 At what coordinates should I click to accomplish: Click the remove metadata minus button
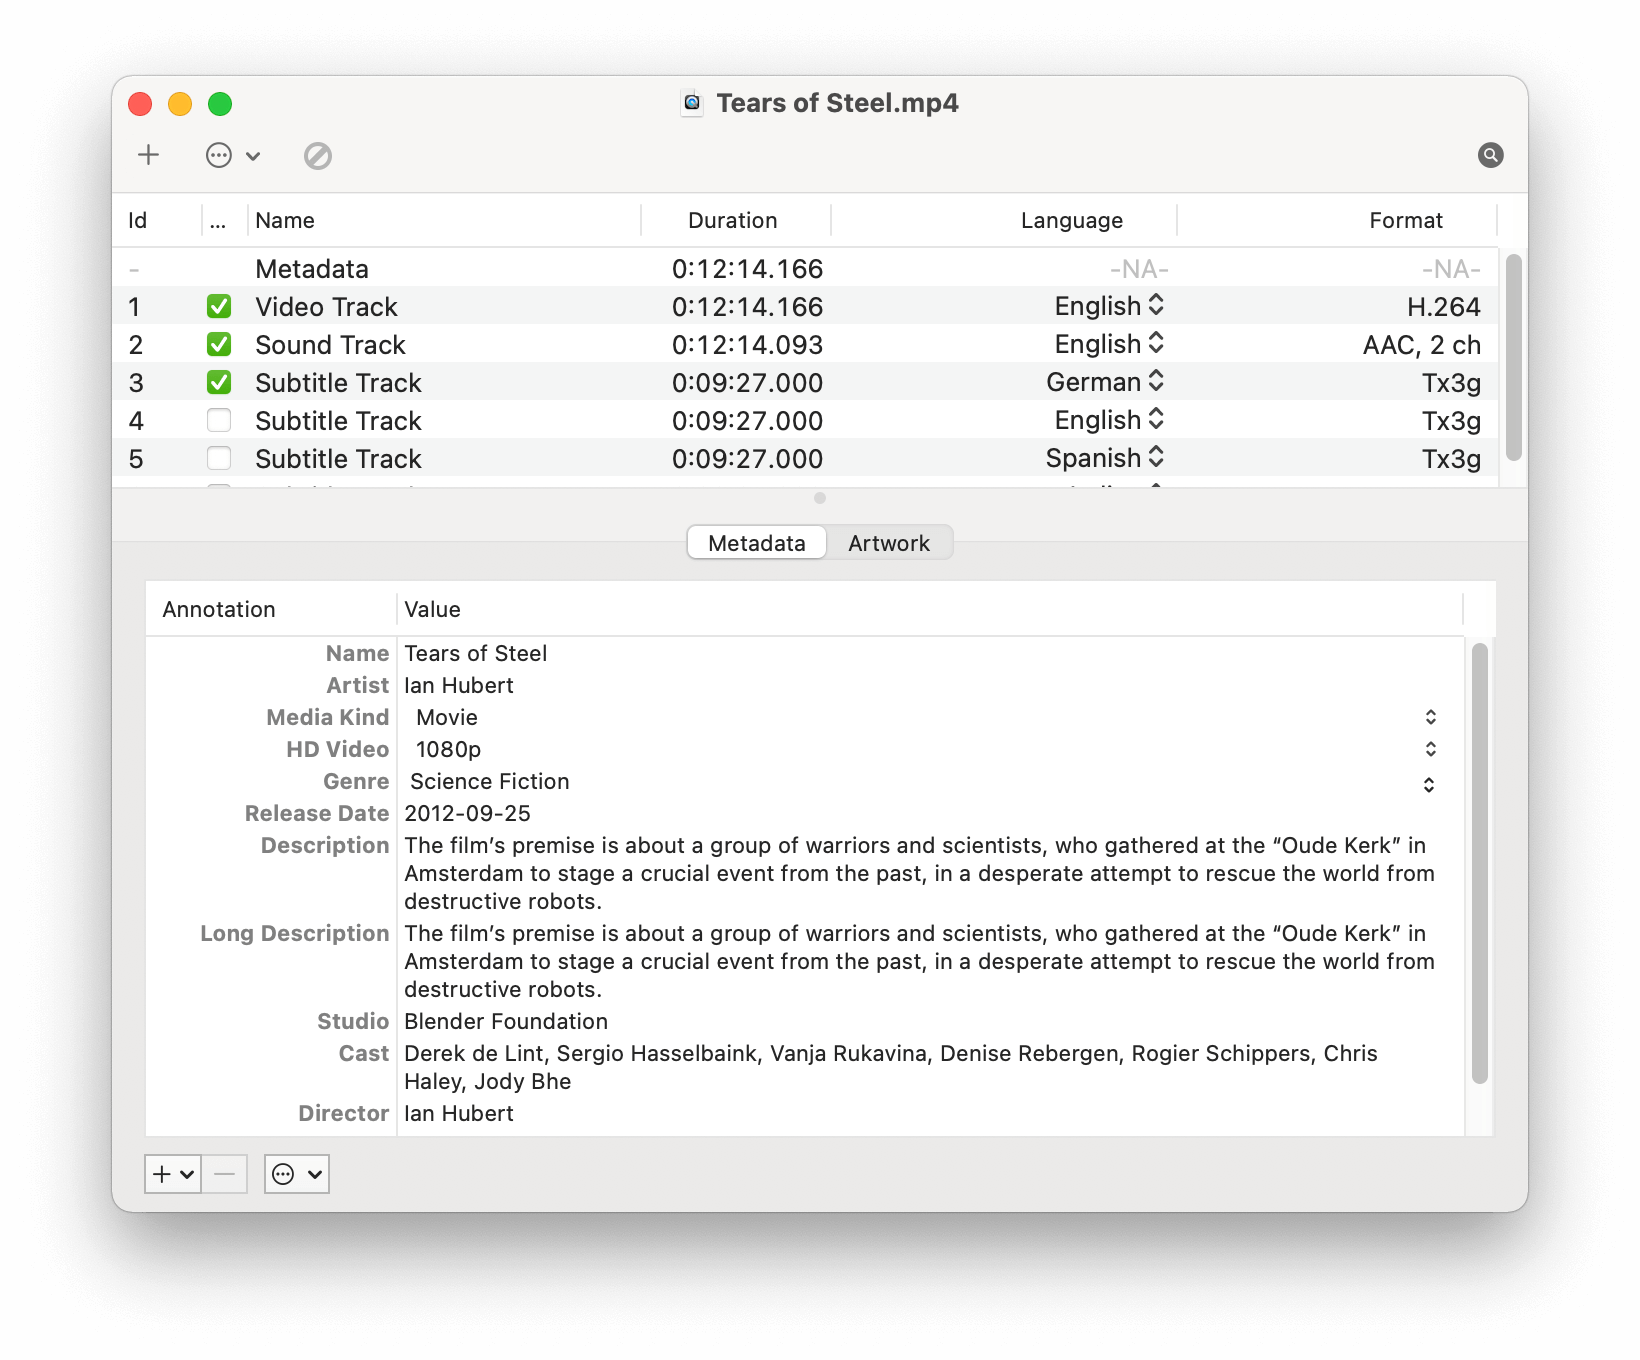point(225,1174)
